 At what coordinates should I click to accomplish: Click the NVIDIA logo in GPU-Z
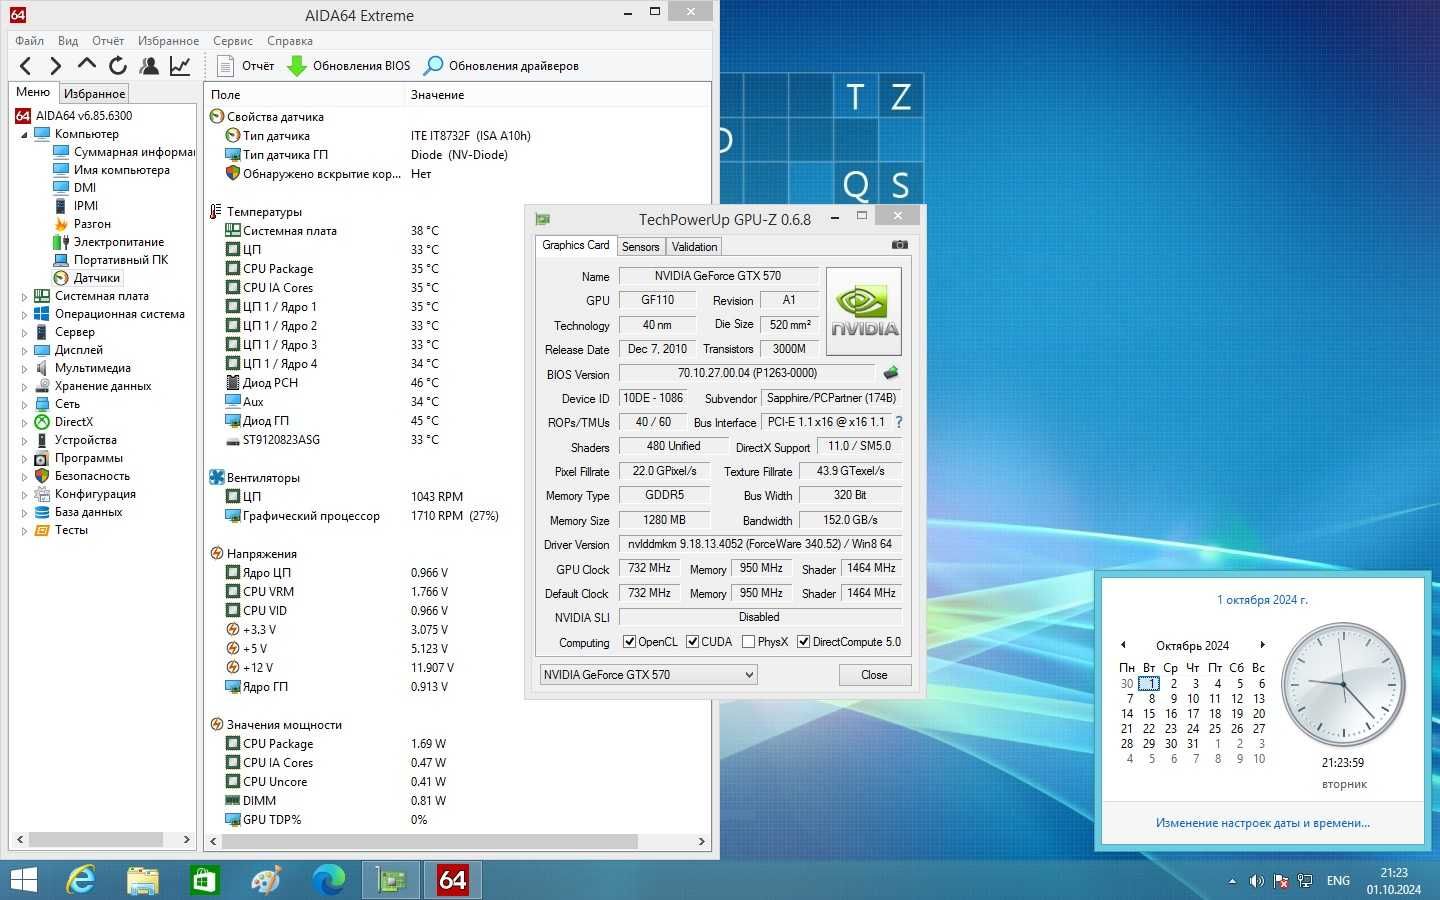click(x=864, y=311)
